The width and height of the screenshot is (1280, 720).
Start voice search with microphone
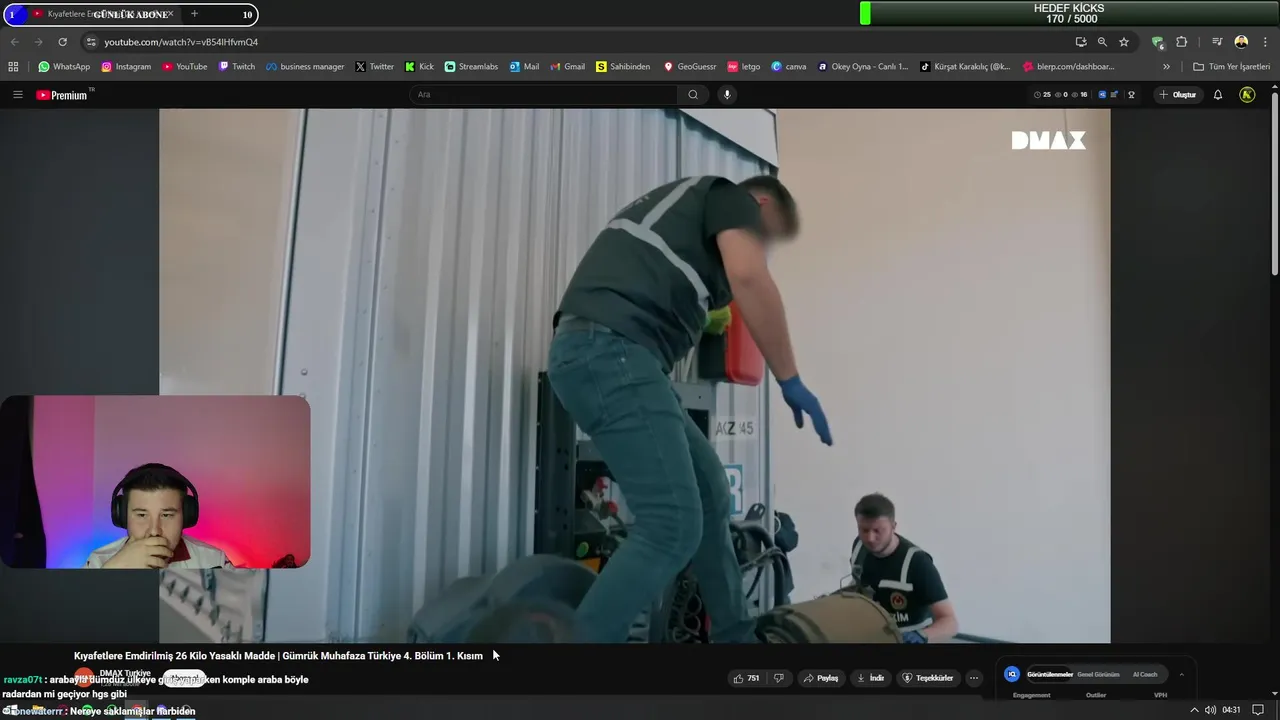727,95
